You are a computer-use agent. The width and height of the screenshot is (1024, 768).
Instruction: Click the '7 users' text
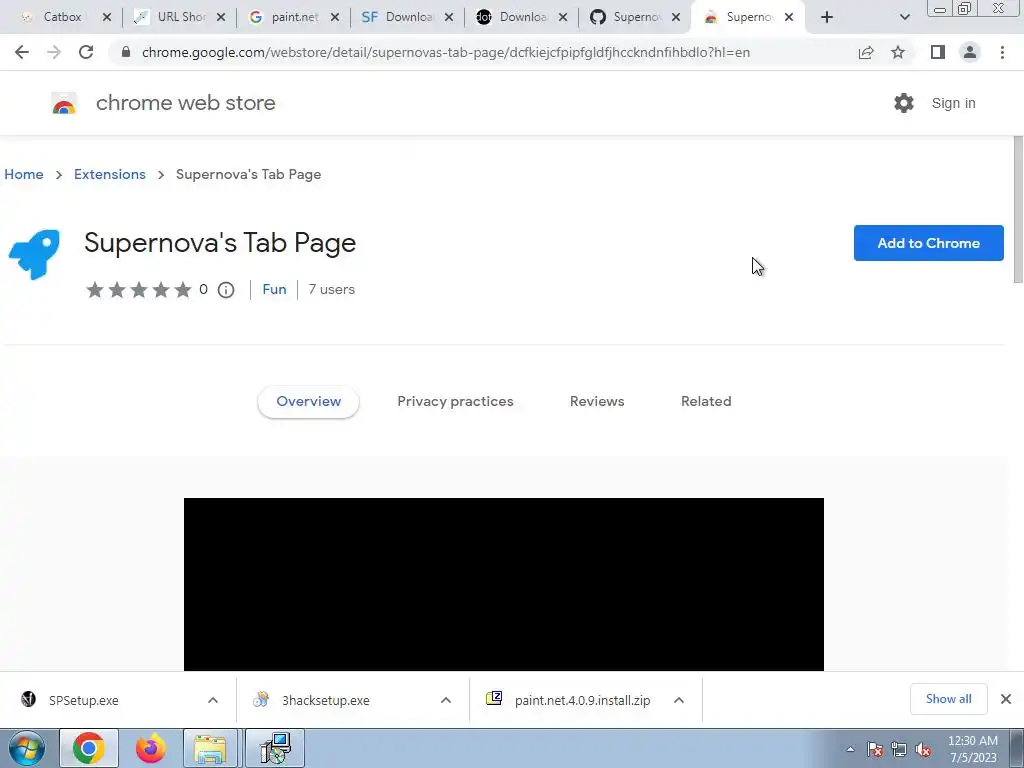coord(332,289)
